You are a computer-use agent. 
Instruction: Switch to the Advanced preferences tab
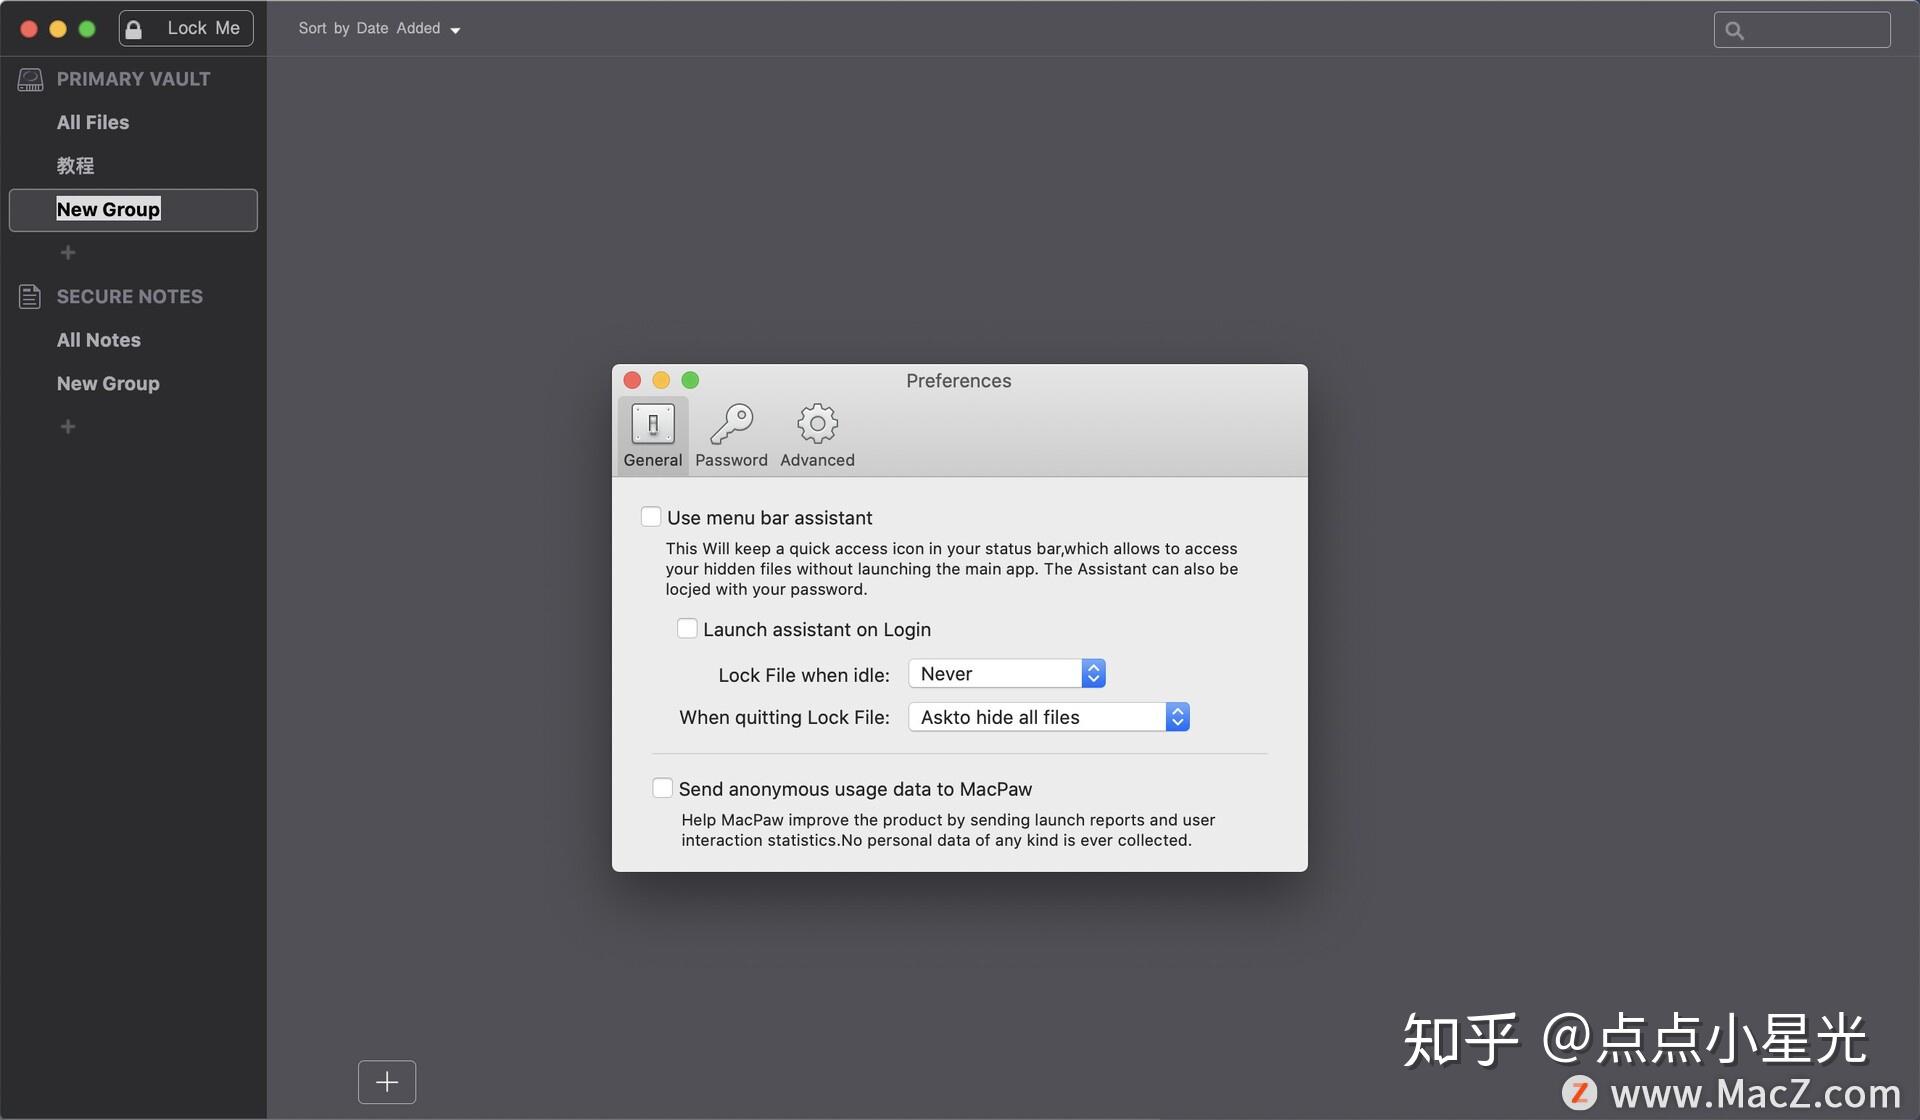click(x=817, y=435)
